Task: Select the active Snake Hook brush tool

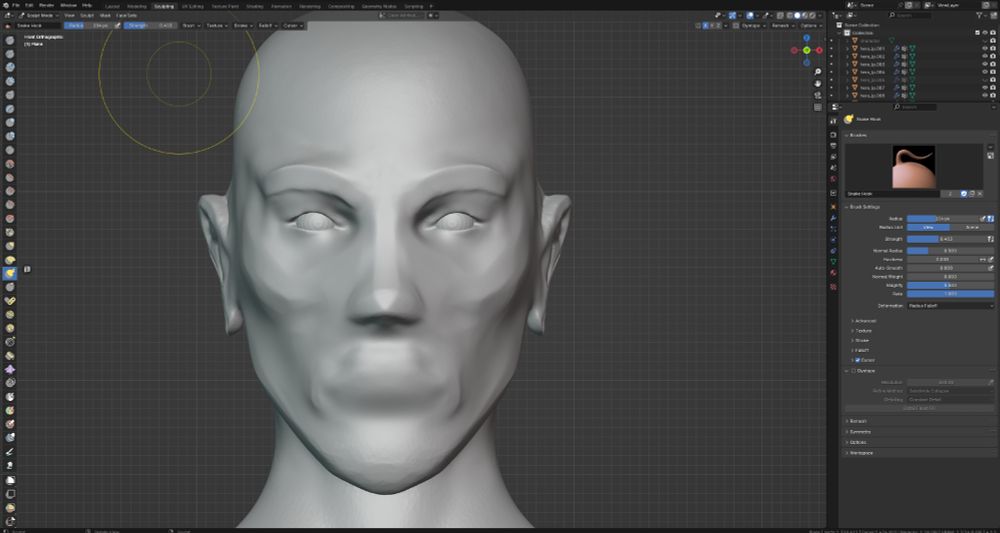Action: click(10, 272)
